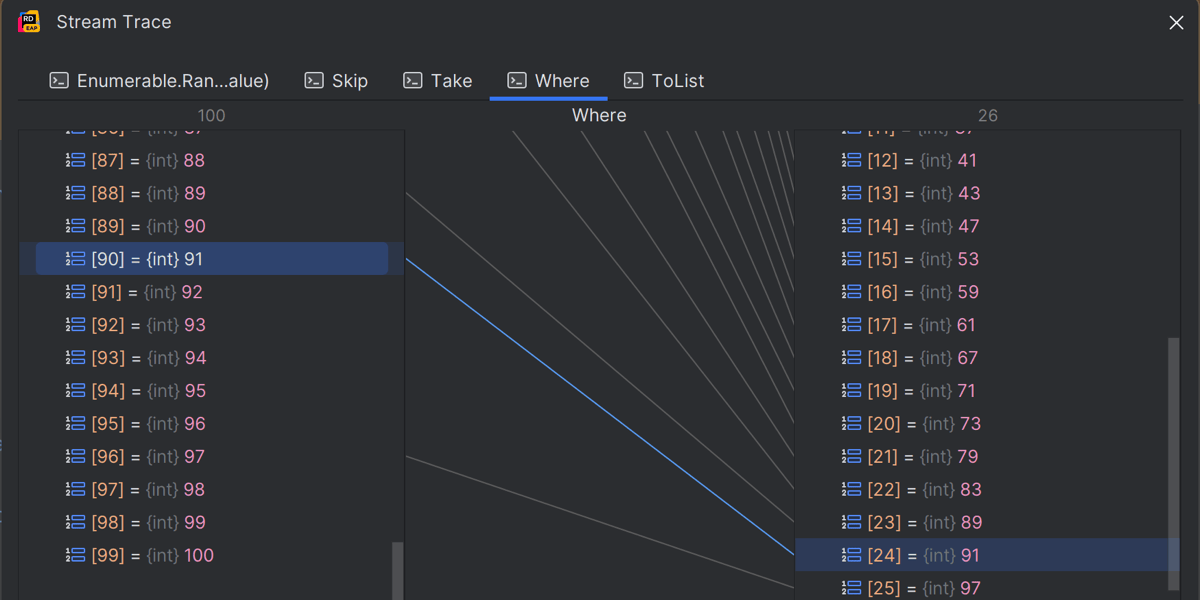The image size is (1200, 600).
Task: Open the Enumerable.Range tab
Action: 160,81
